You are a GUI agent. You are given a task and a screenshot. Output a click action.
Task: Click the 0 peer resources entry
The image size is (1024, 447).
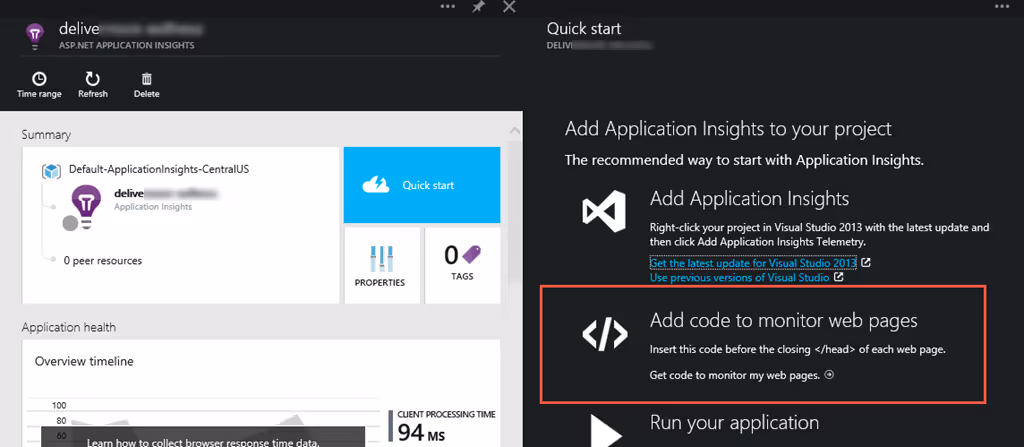(103, 260)
